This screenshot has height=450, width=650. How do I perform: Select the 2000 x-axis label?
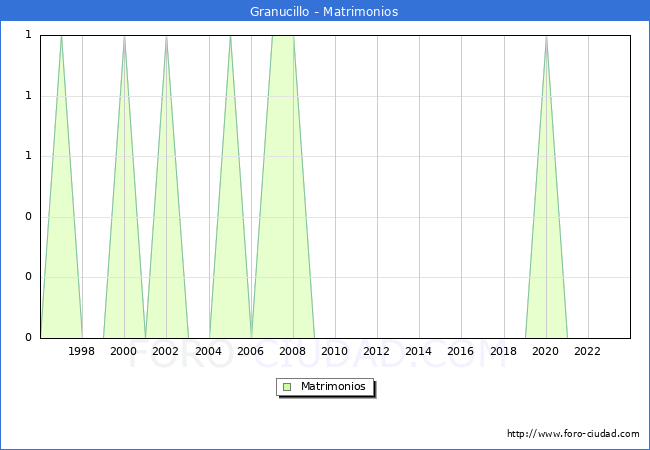tap(124, 351)
